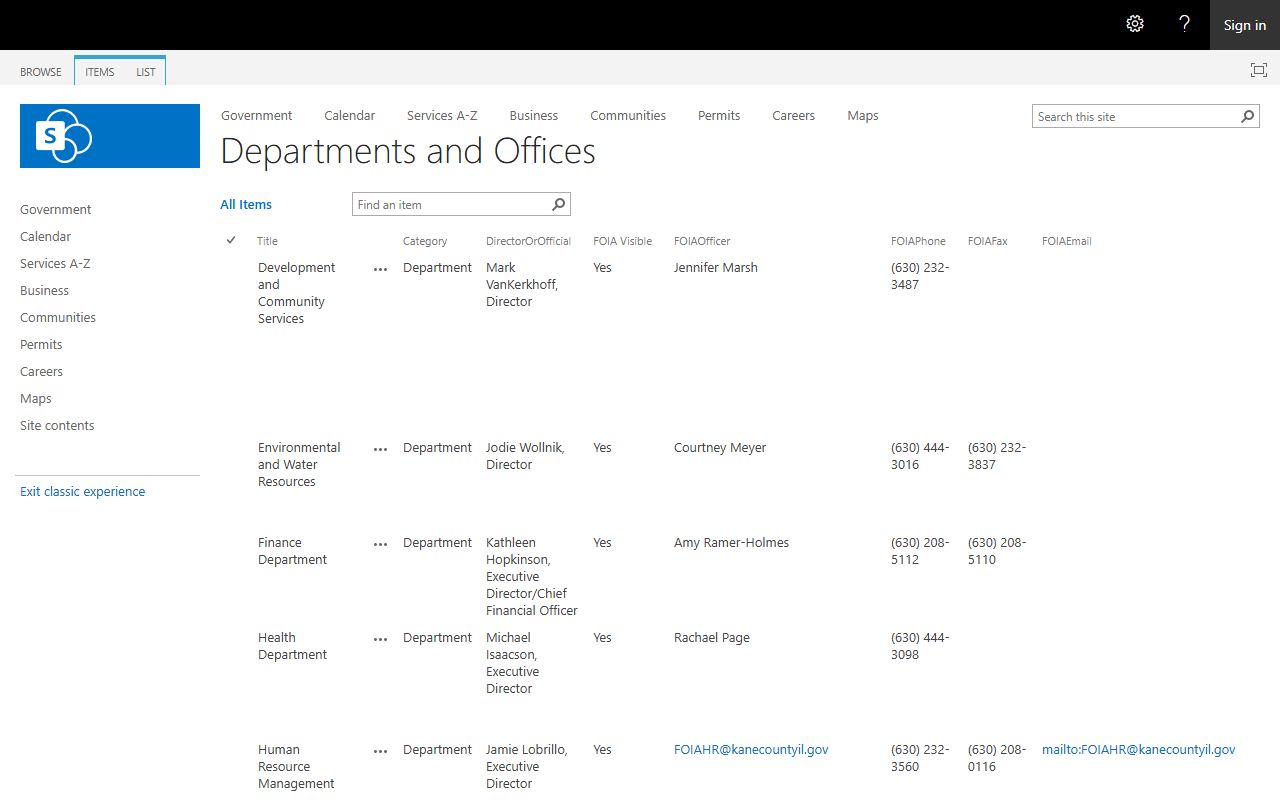The image size is (1280, 800).
Task: Sort by the FOIAEmail column header
Action: click(x=1067, y=241)
